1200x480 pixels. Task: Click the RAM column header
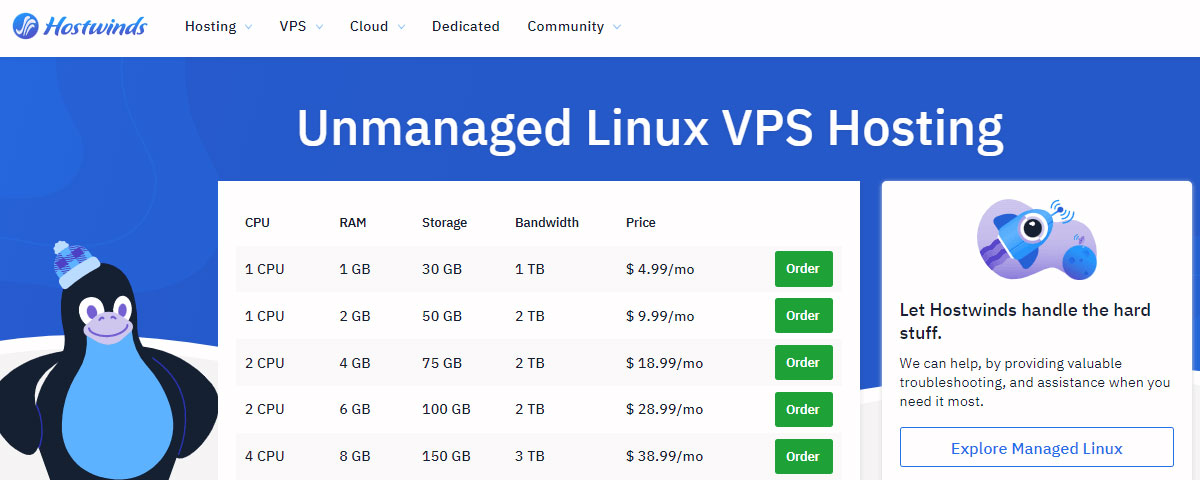click(x=353, y=223)
